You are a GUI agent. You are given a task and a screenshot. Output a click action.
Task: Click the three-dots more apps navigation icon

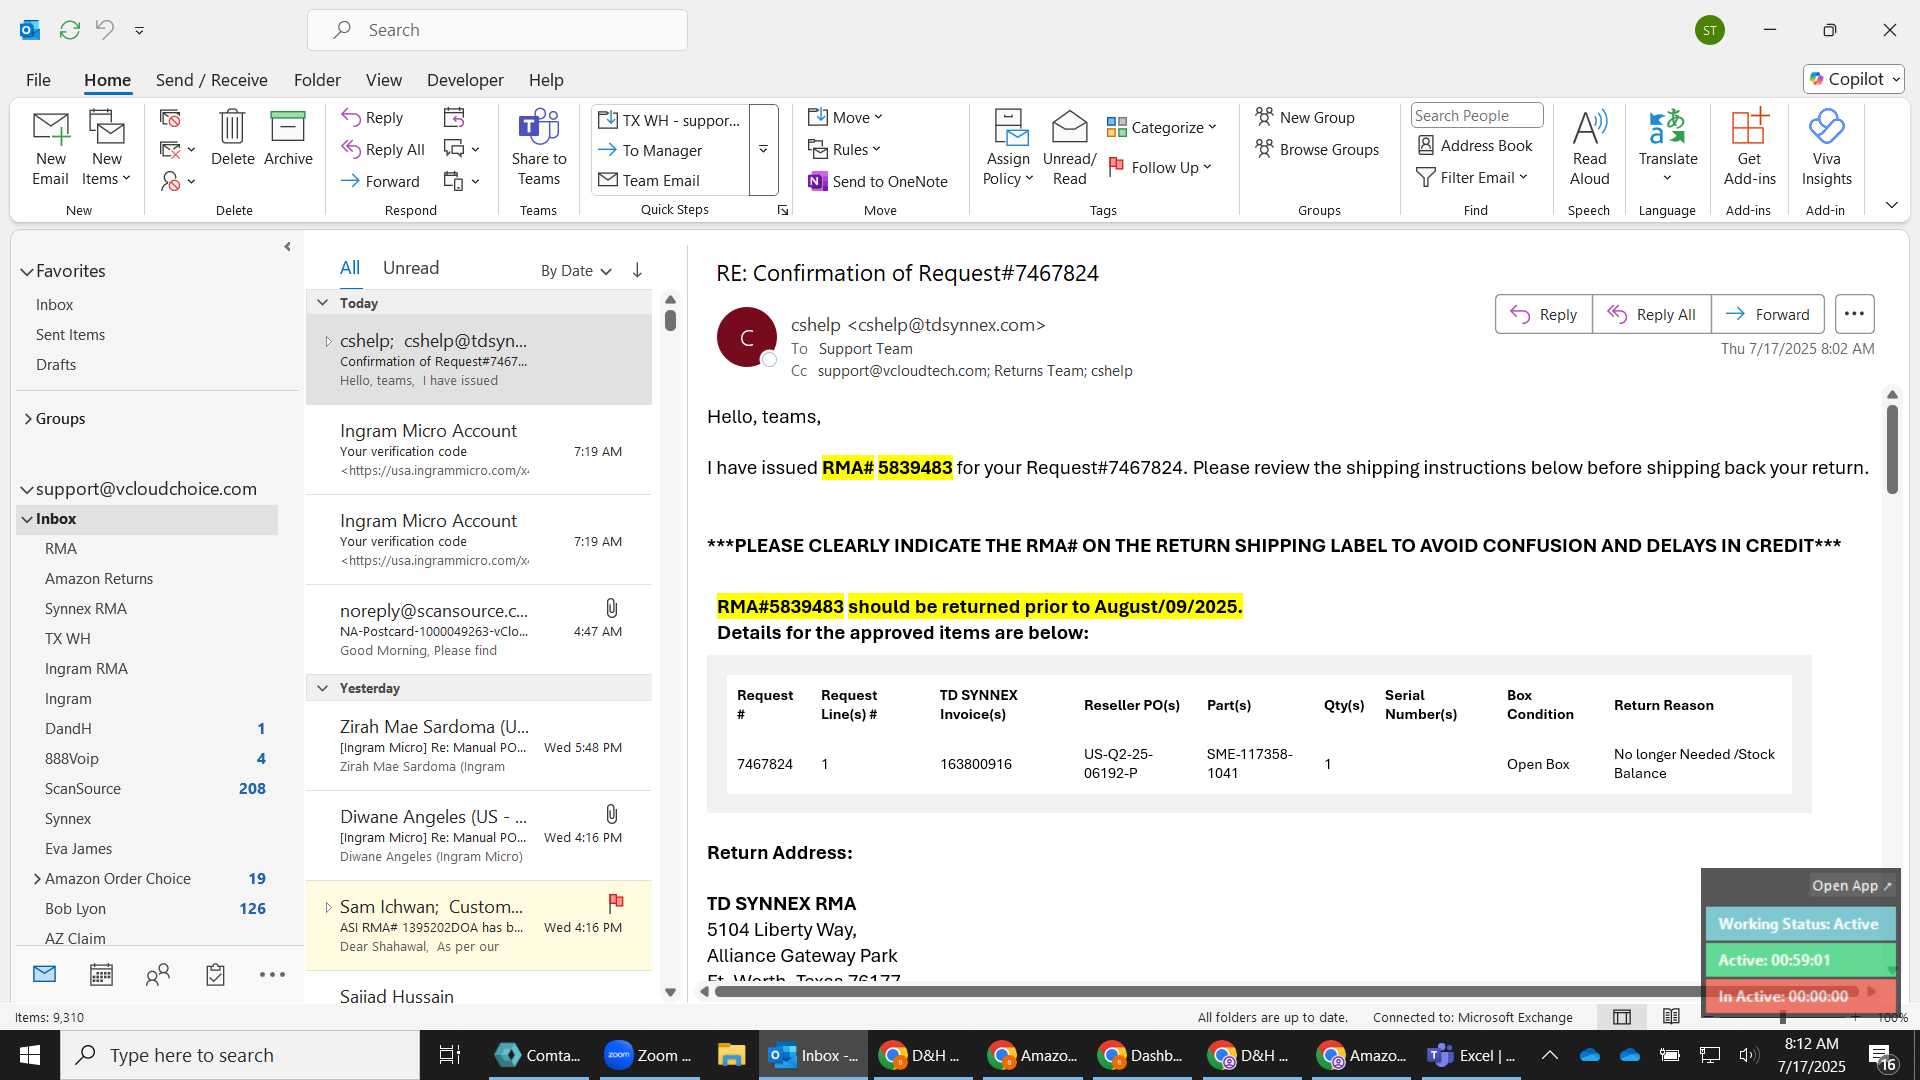click(272, 974)
